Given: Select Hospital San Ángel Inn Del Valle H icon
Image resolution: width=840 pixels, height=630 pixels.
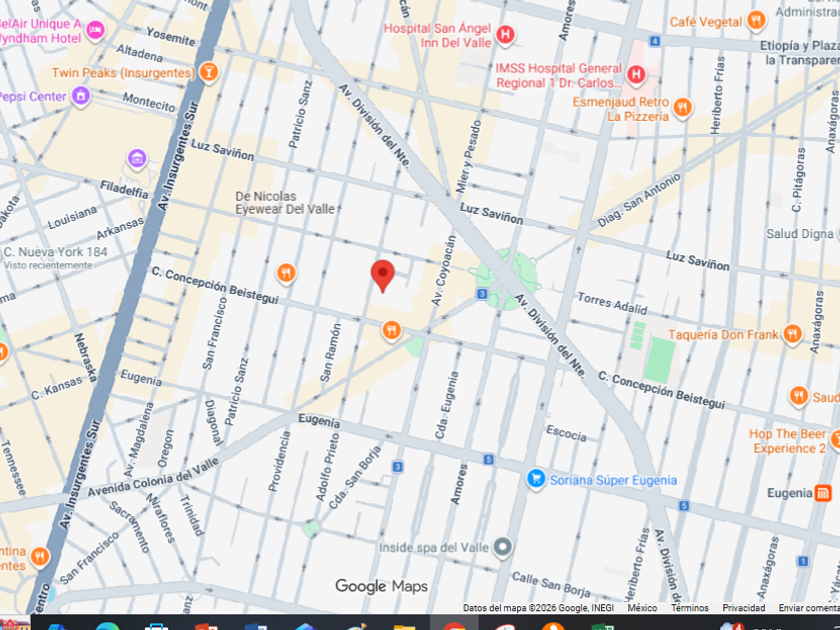Looking at the screenshot, I should click(x=505, y=35).
